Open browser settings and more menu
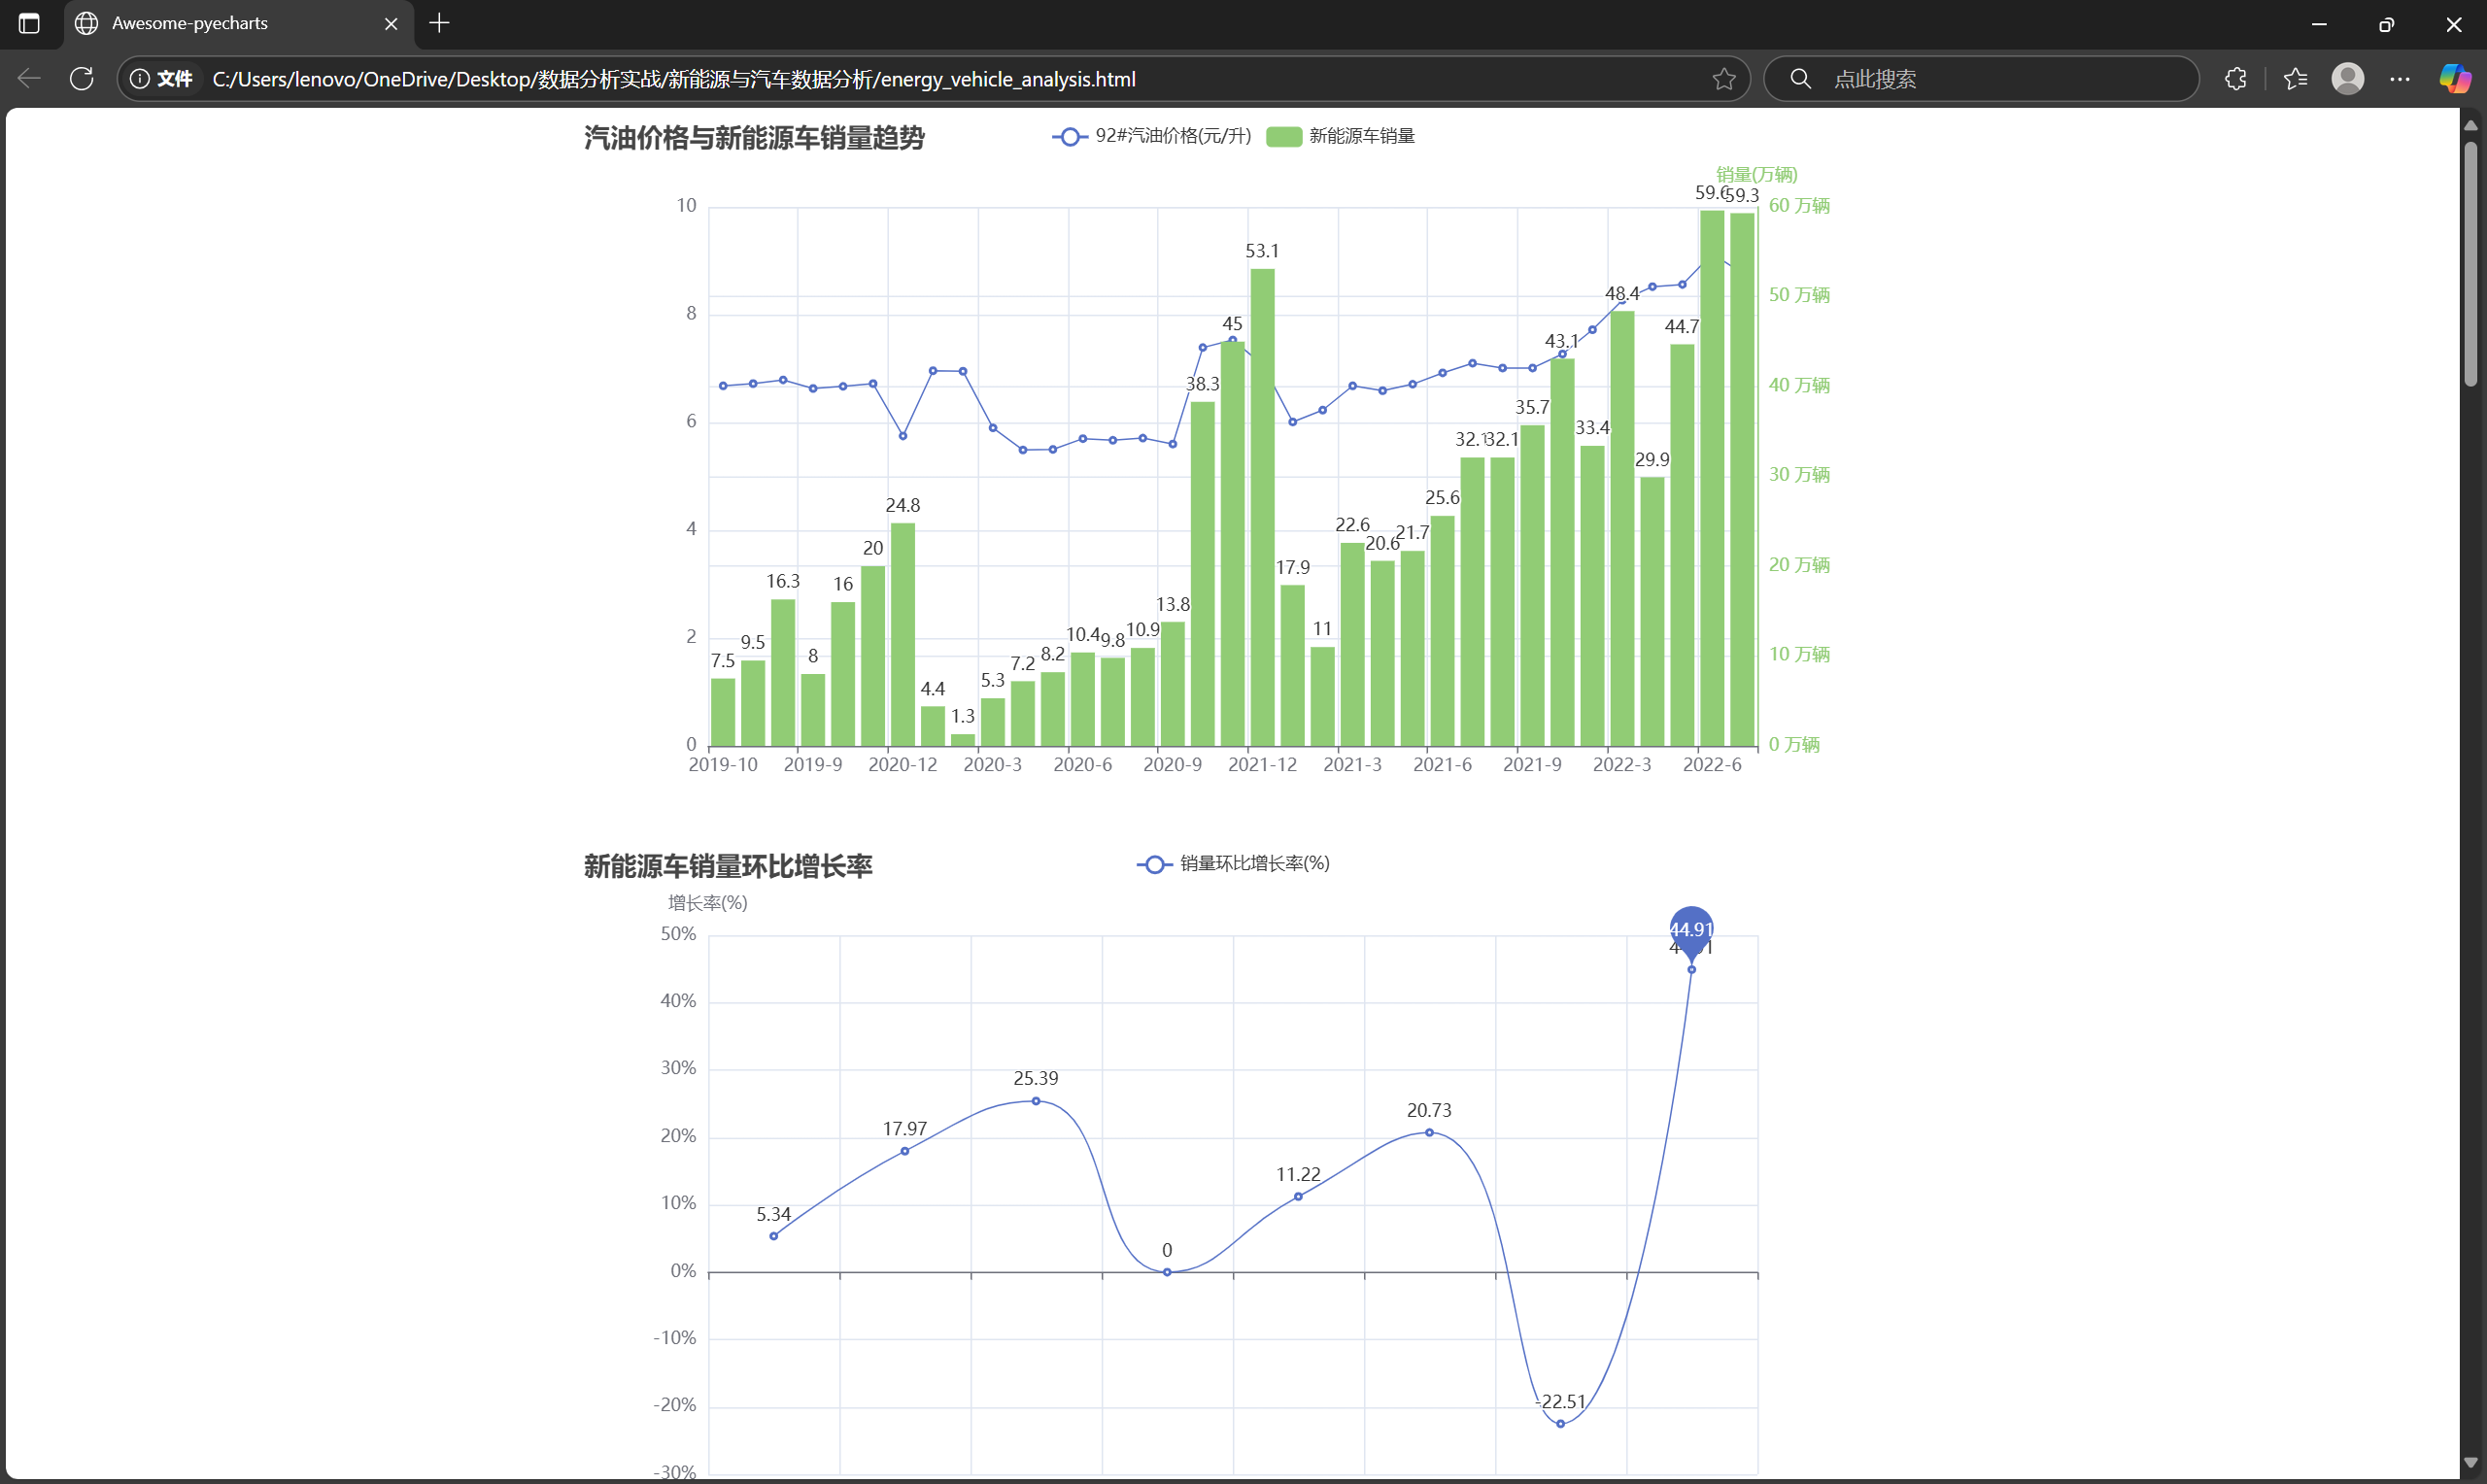 (2399, 78)
